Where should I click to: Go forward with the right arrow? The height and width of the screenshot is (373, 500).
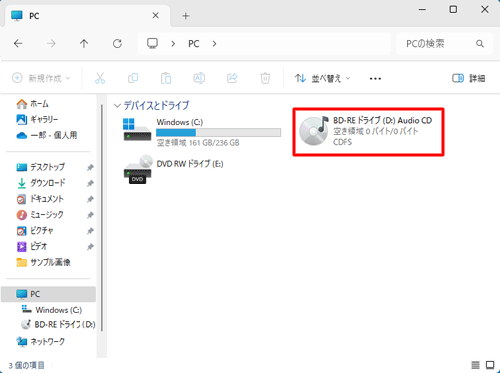coord(51,43)
